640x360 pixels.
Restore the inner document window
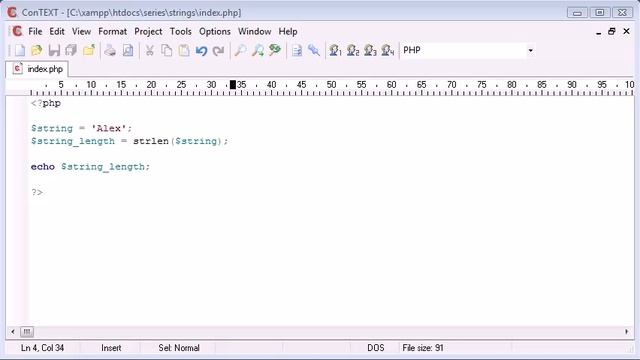click(x=611, y=31)
